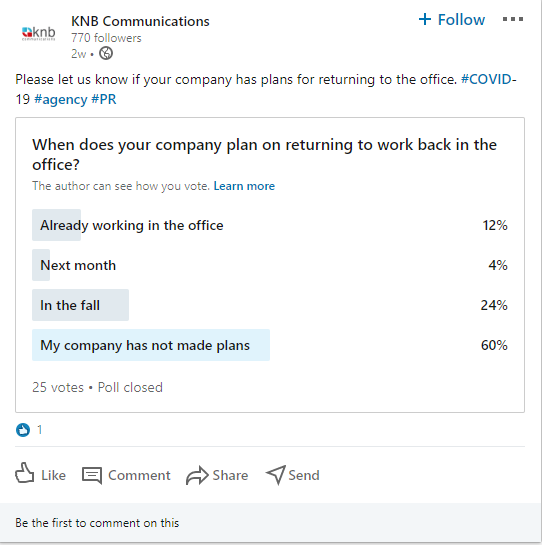Click the globe public visibility icon

click(106, 54)
